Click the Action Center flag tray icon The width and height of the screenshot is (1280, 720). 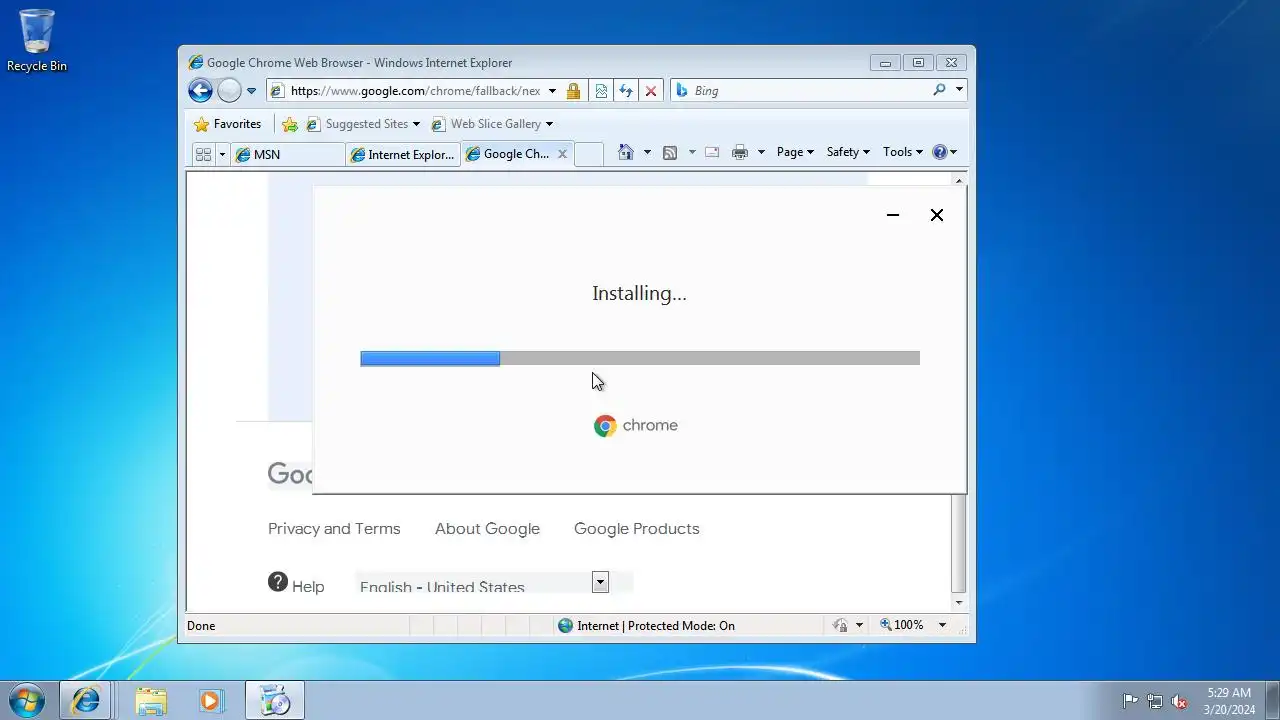click(x=1131, y=701)
